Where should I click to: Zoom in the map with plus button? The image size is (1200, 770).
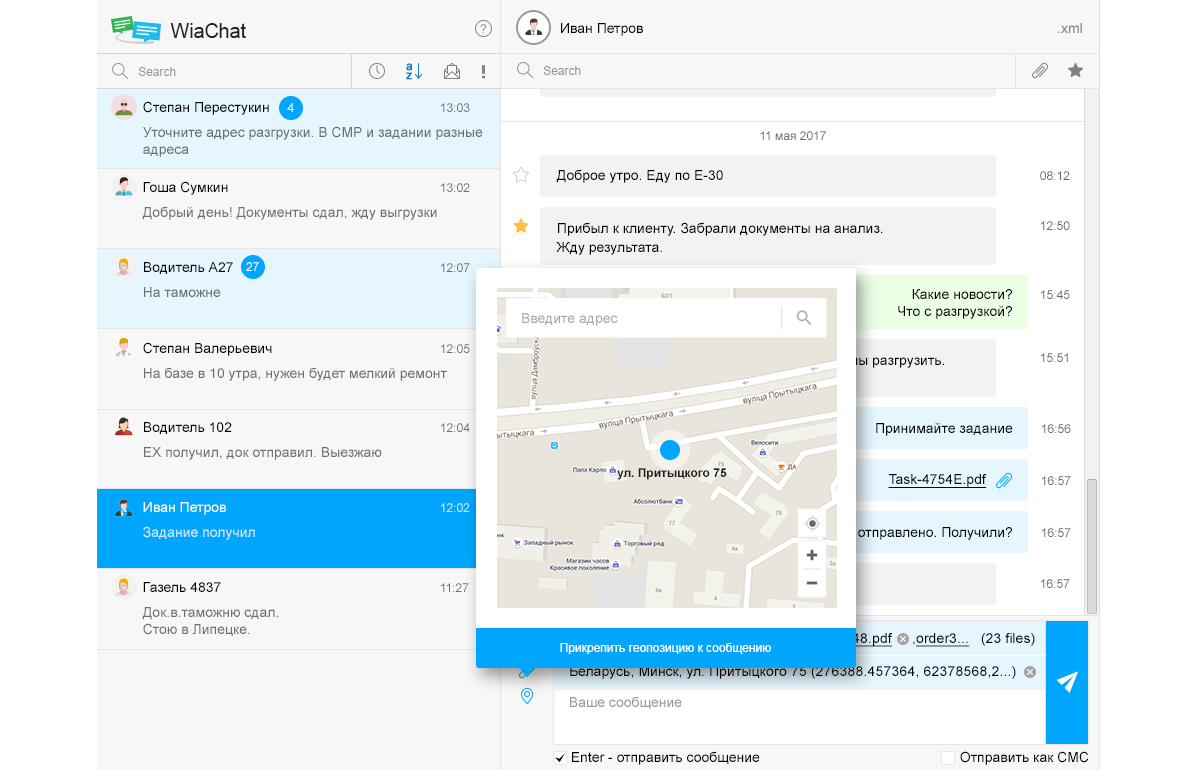point(811,556)
